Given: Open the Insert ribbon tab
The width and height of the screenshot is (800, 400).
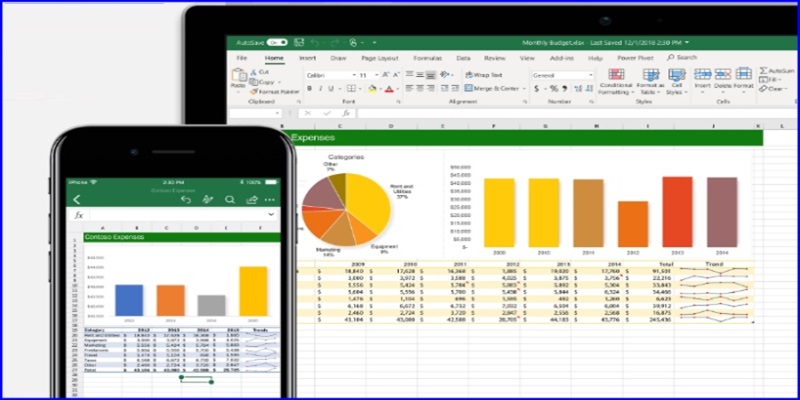Looking at the screenshot, I should click(x=308, y=58).
